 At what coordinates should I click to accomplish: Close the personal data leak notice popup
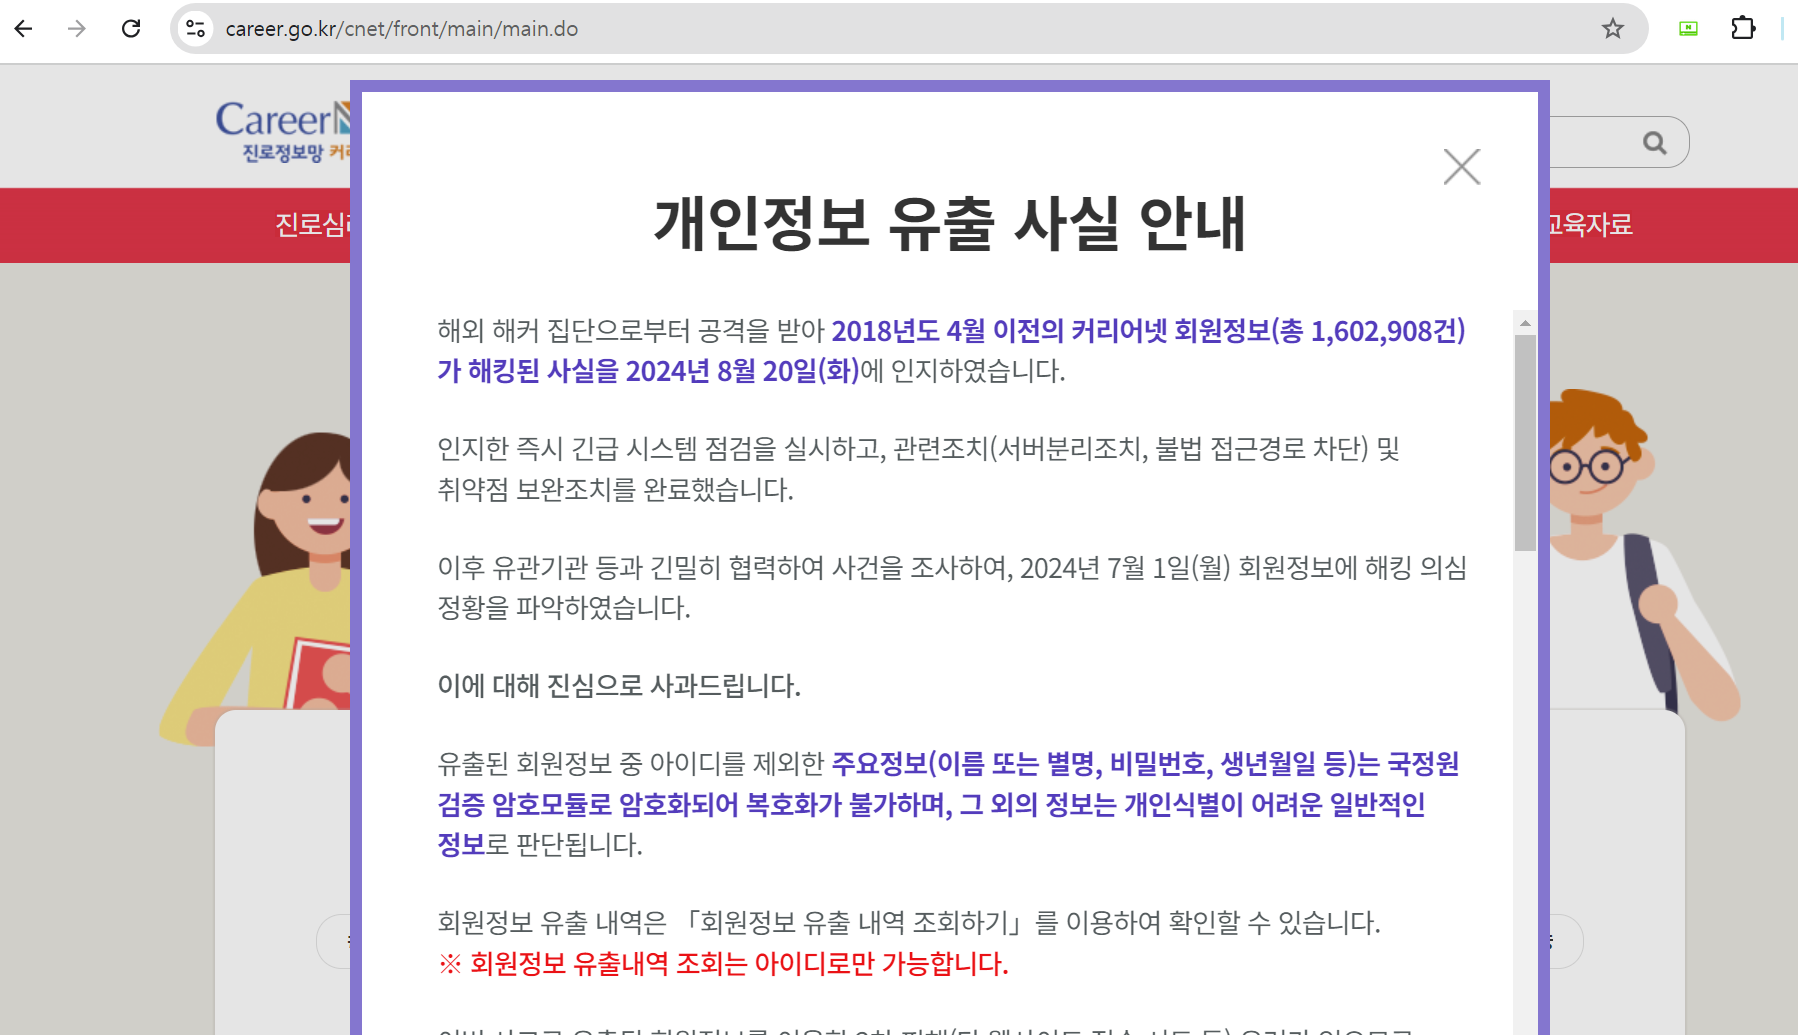[x=1461, y=167]
